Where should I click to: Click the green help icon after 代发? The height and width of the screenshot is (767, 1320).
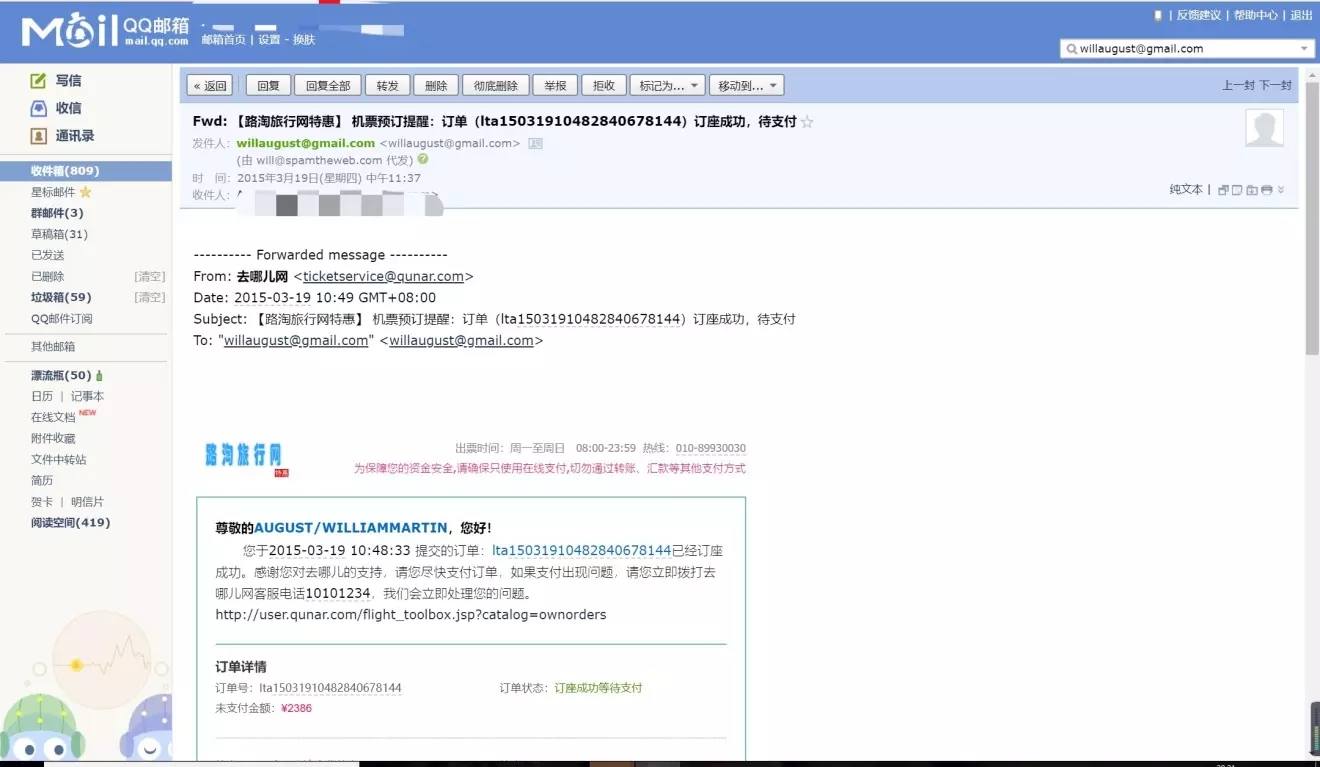click(423, 159)
